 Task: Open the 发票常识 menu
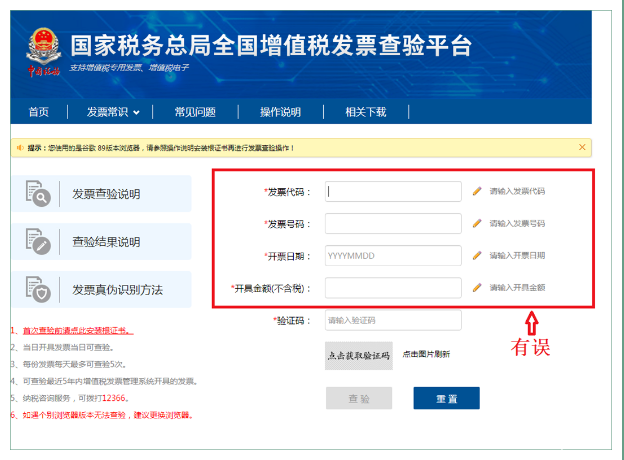[107, 112]
